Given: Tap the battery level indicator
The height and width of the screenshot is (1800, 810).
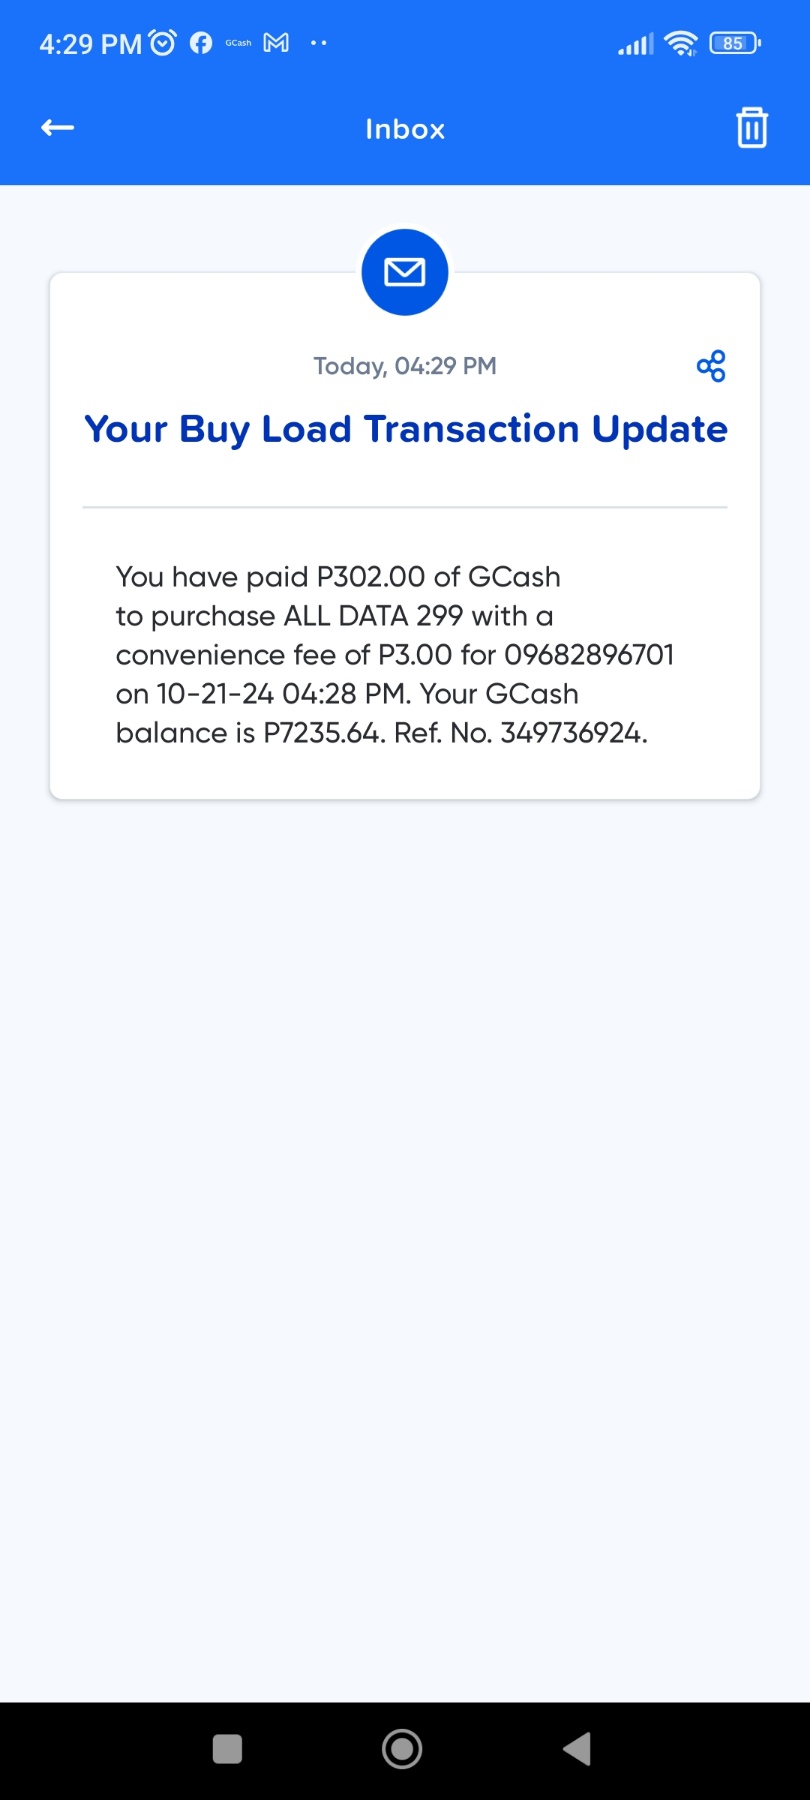Looking at the screenshot, I should pos(735,43).
